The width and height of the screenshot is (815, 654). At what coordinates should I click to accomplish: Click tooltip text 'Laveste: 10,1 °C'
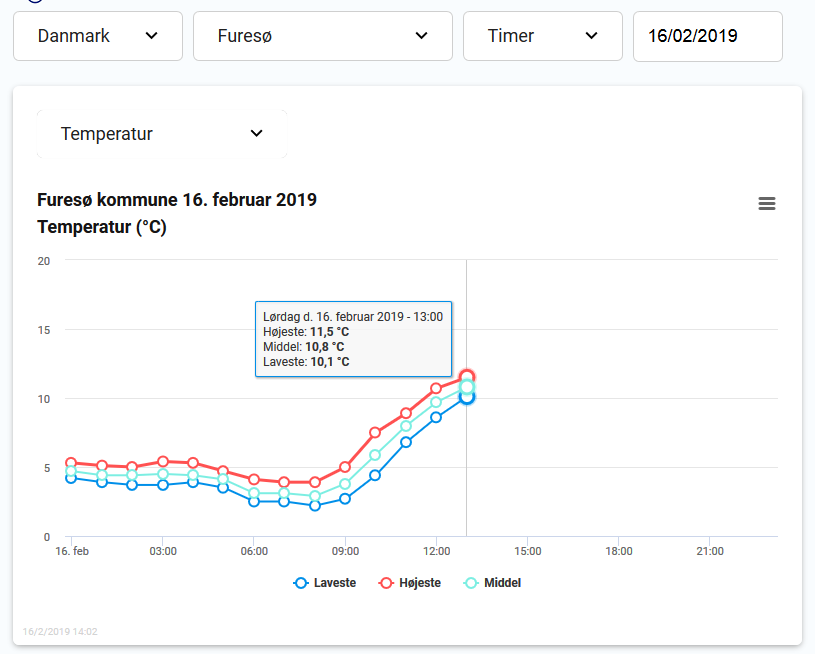(306, 362)
